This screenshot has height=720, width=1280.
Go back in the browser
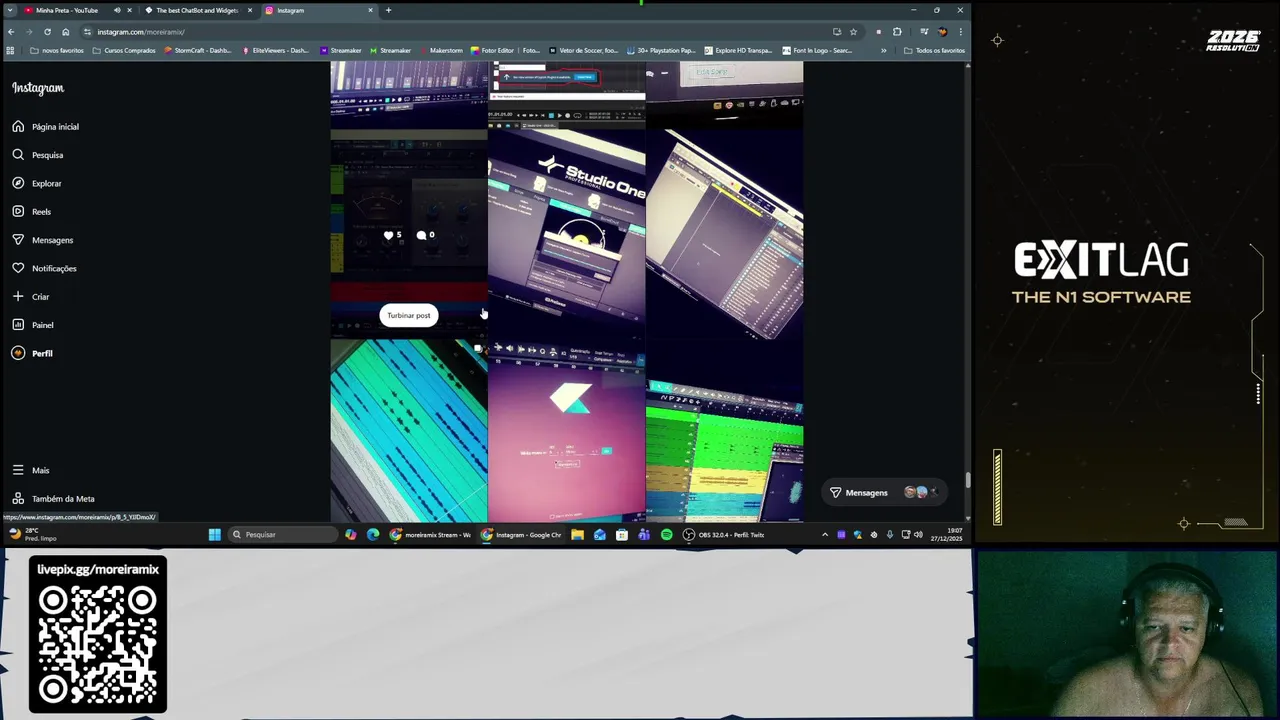[x=11, y=31]
